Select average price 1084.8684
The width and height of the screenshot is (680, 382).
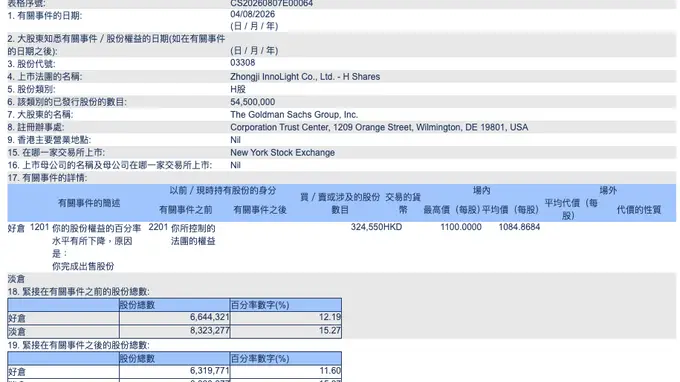pyautogui.click(x=519, y=227)
